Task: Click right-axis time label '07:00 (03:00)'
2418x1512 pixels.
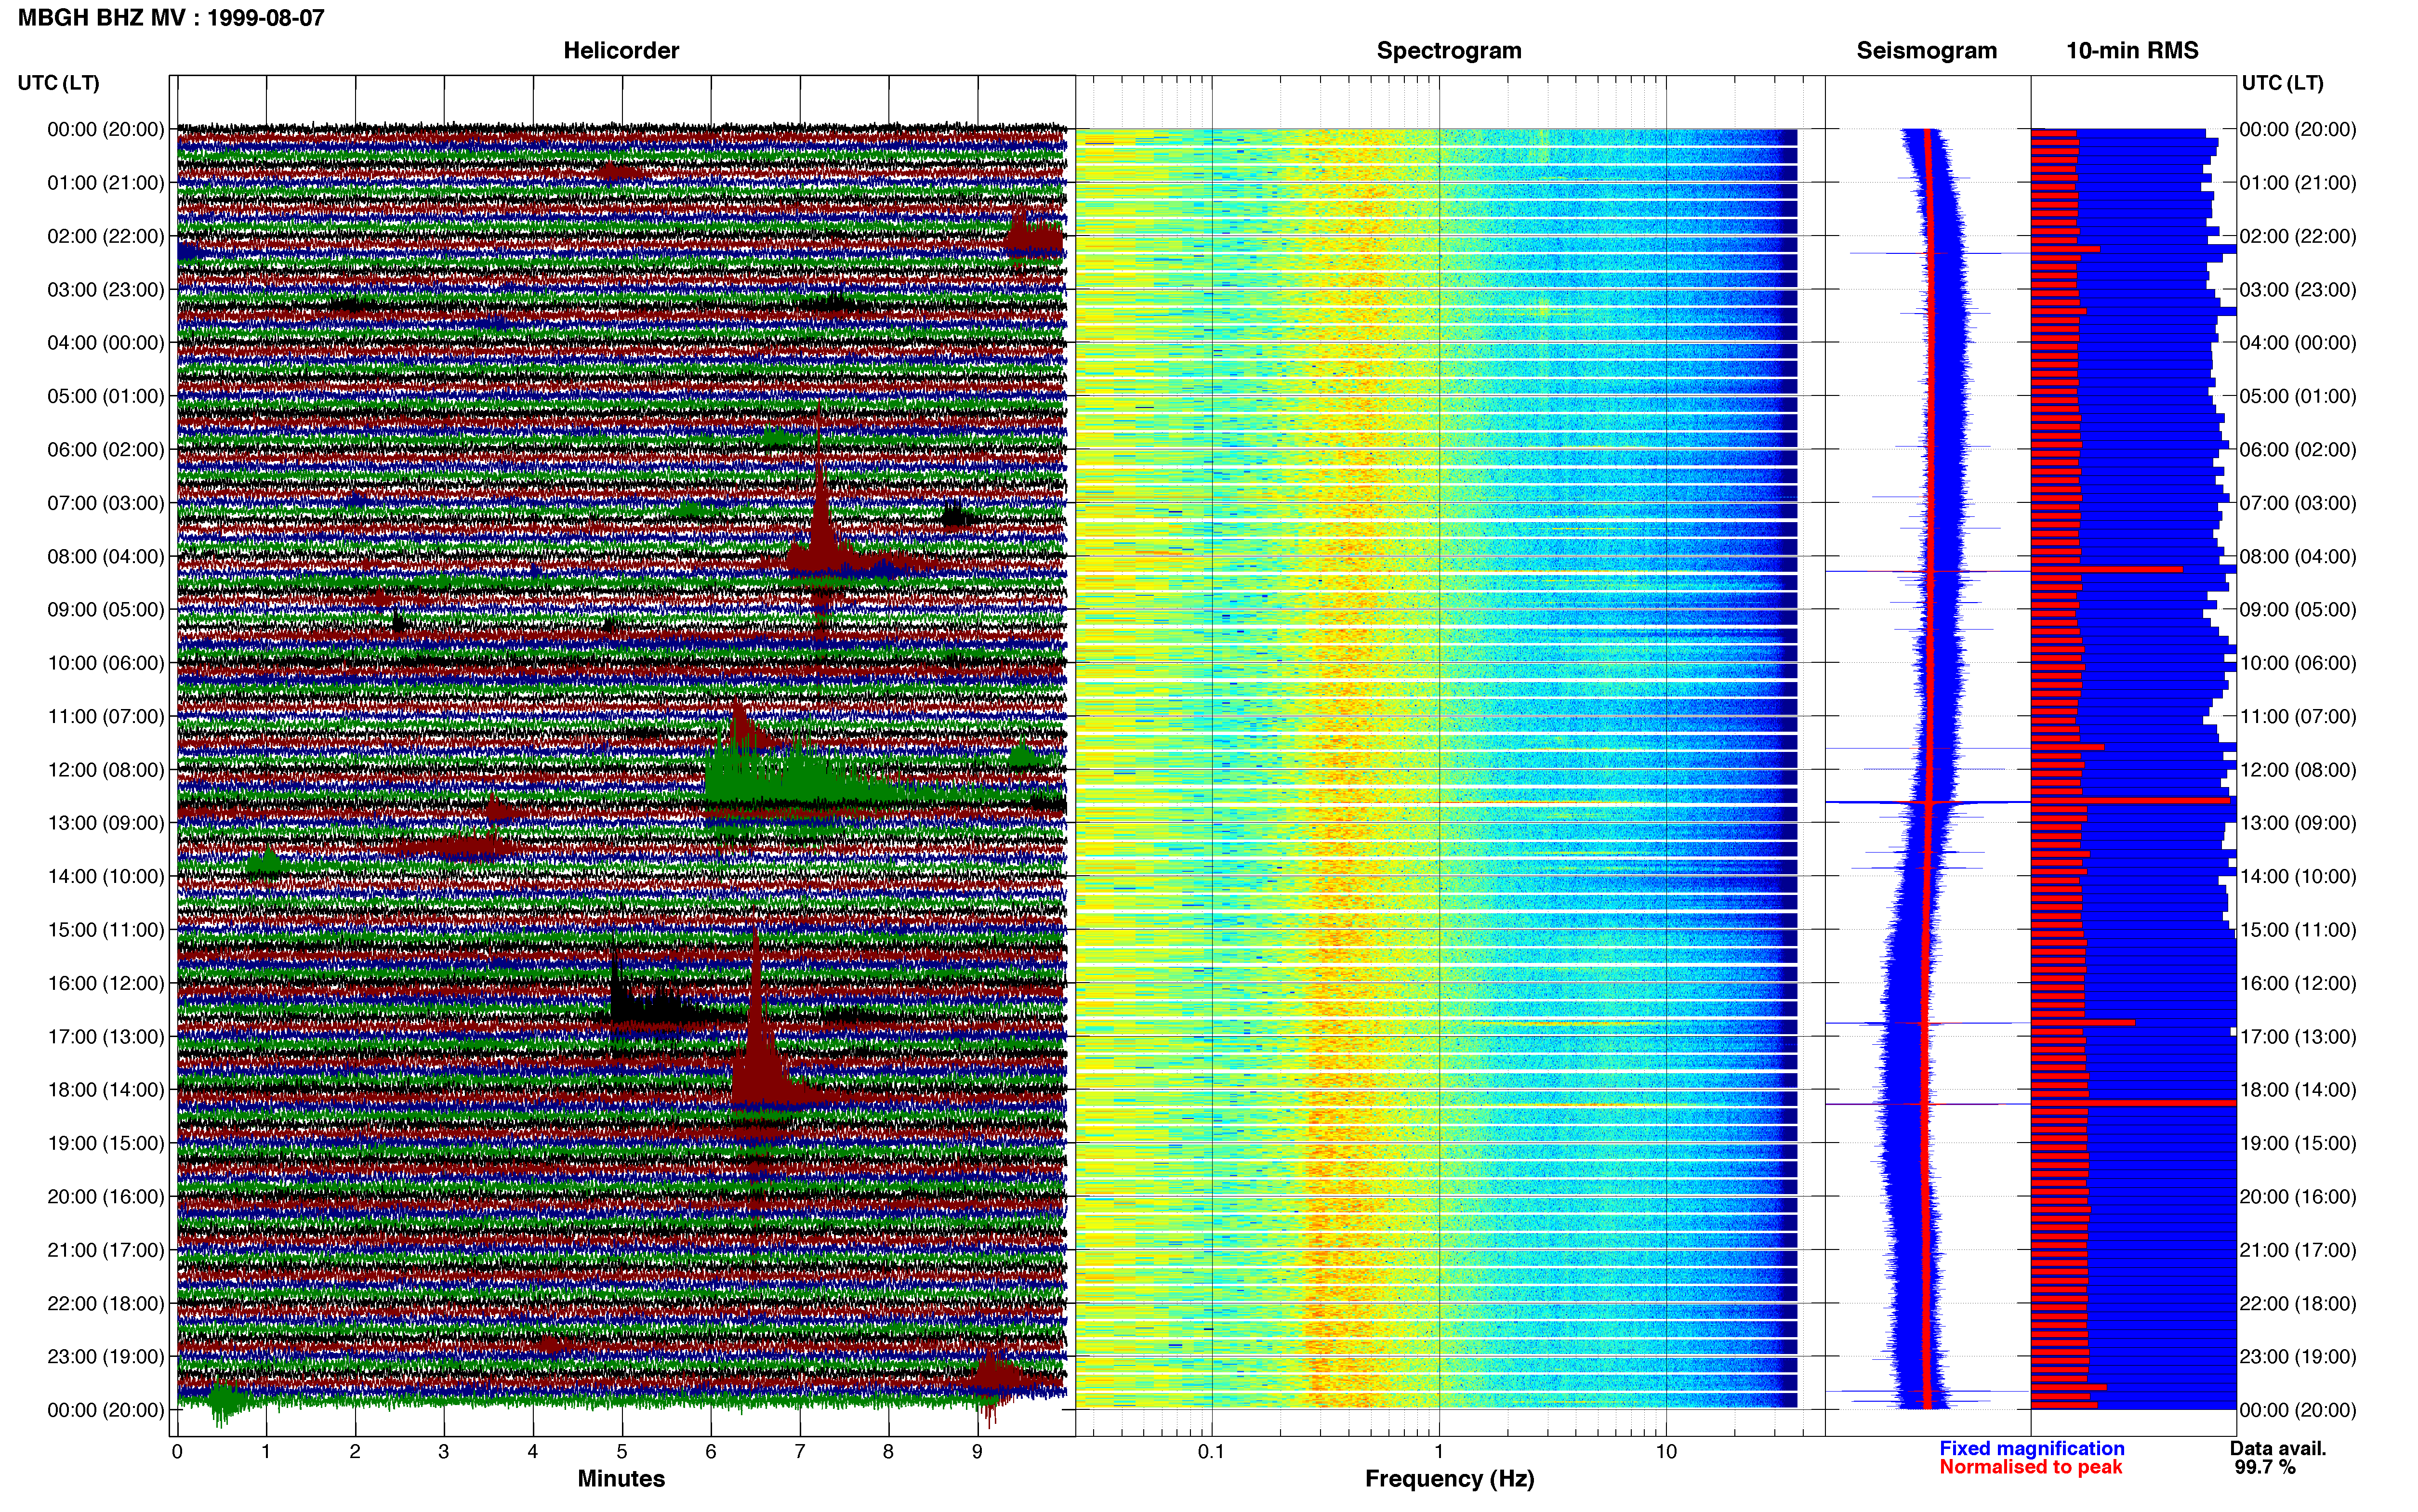Action: tap(2298, 503)
